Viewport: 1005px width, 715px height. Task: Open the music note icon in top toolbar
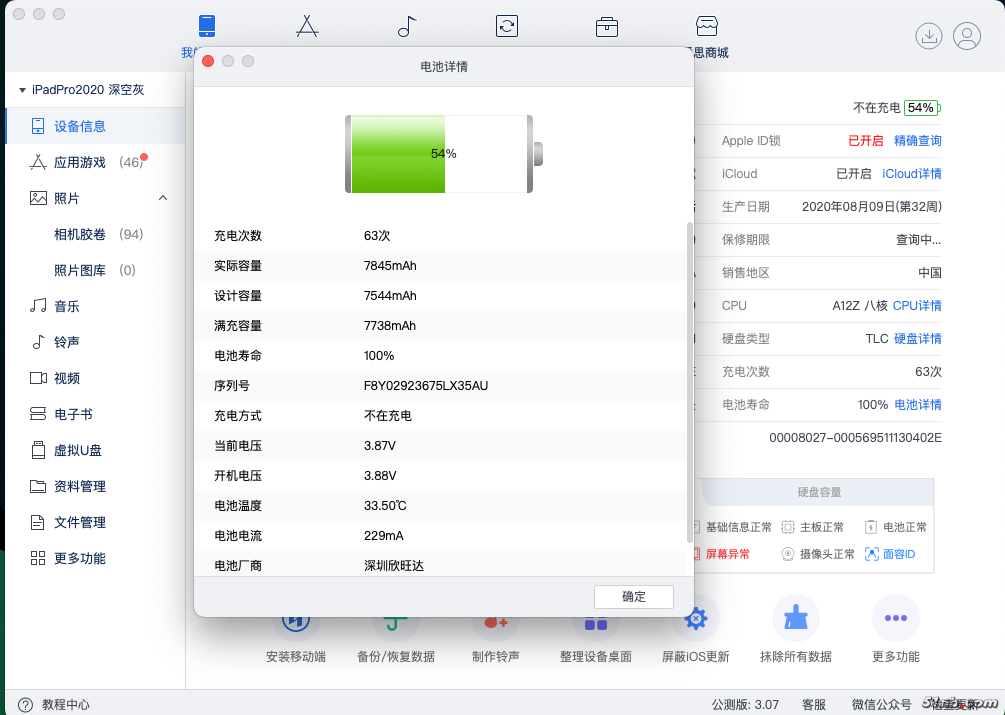pyautogui.click(x=407, y=27)
